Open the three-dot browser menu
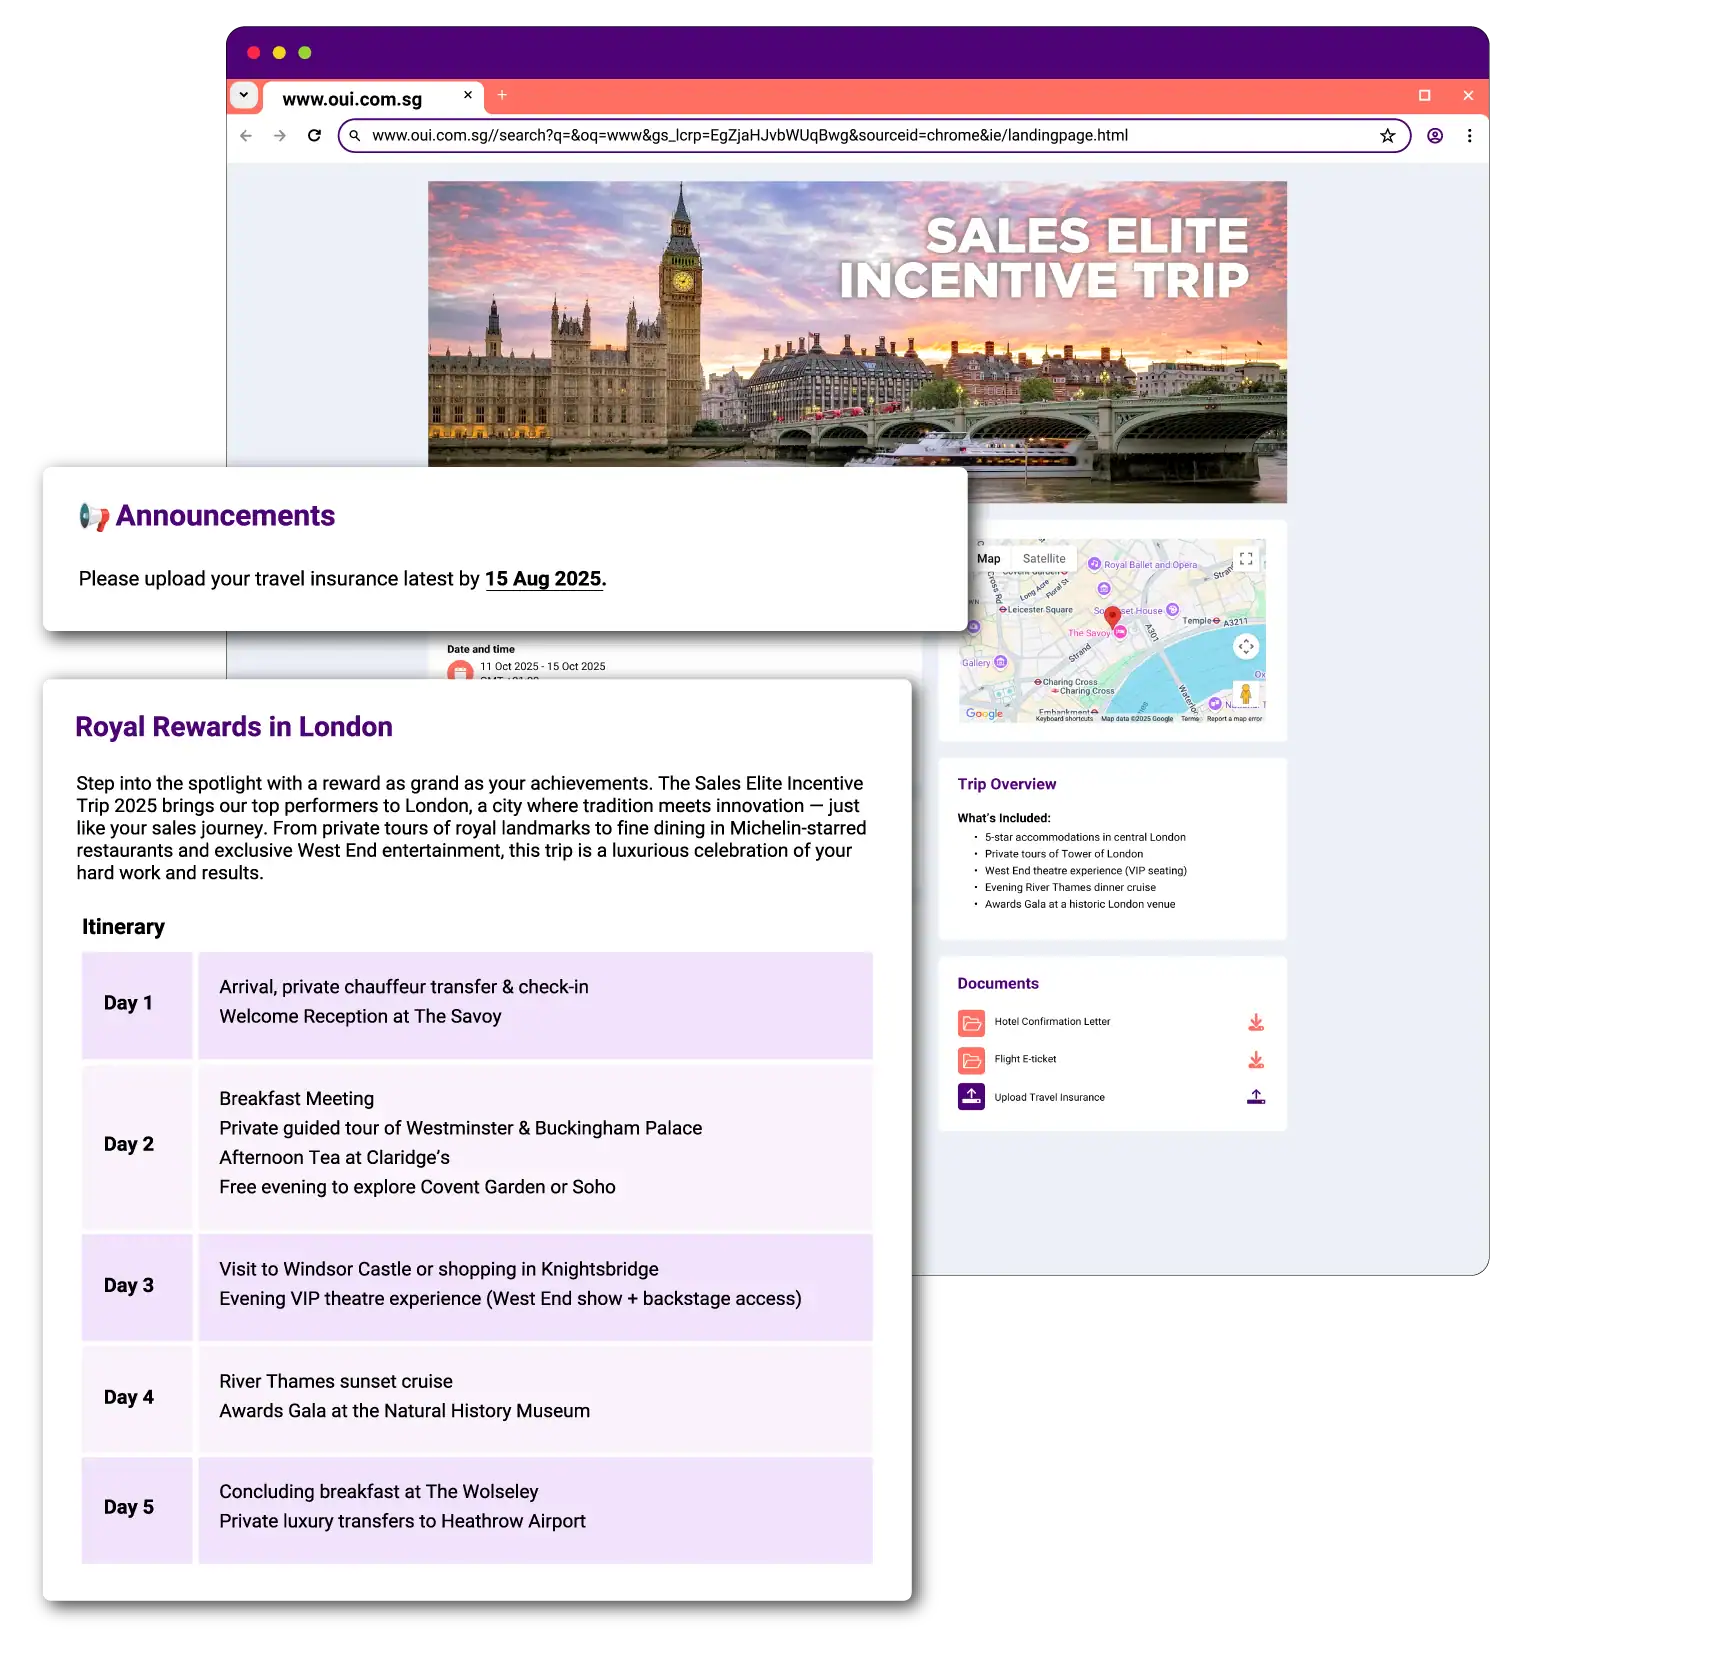 click(1469, 136)
